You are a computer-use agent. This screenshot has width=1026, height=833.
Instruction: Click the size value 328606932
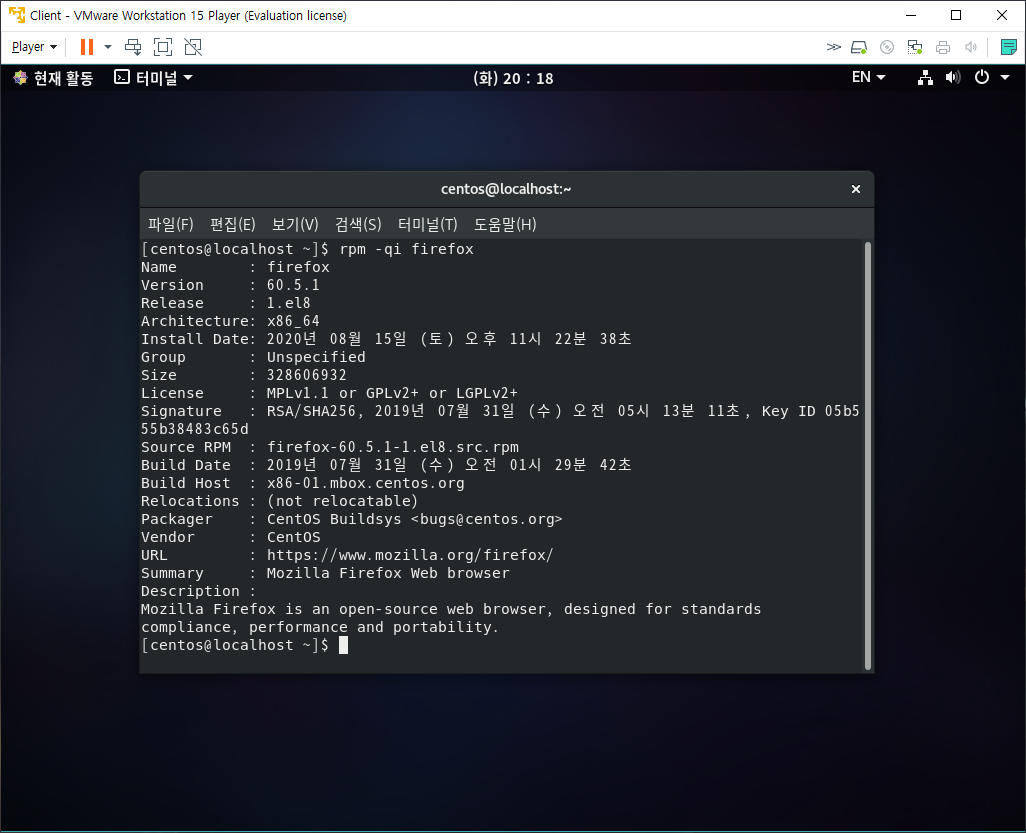(307, 375)
